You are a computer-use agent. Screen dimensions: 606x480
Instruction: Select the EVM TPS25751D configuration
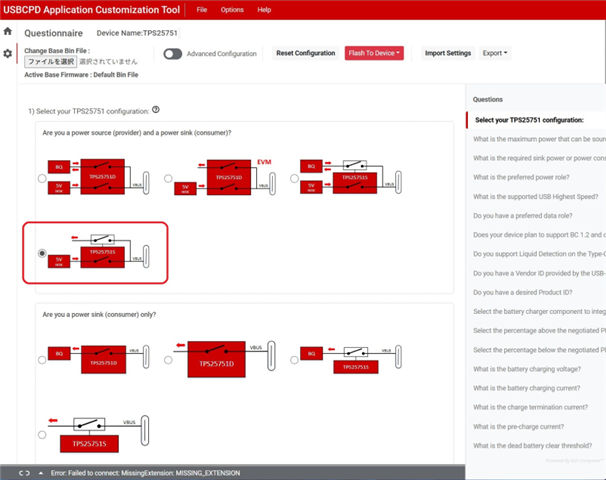(x=168, y=178)
